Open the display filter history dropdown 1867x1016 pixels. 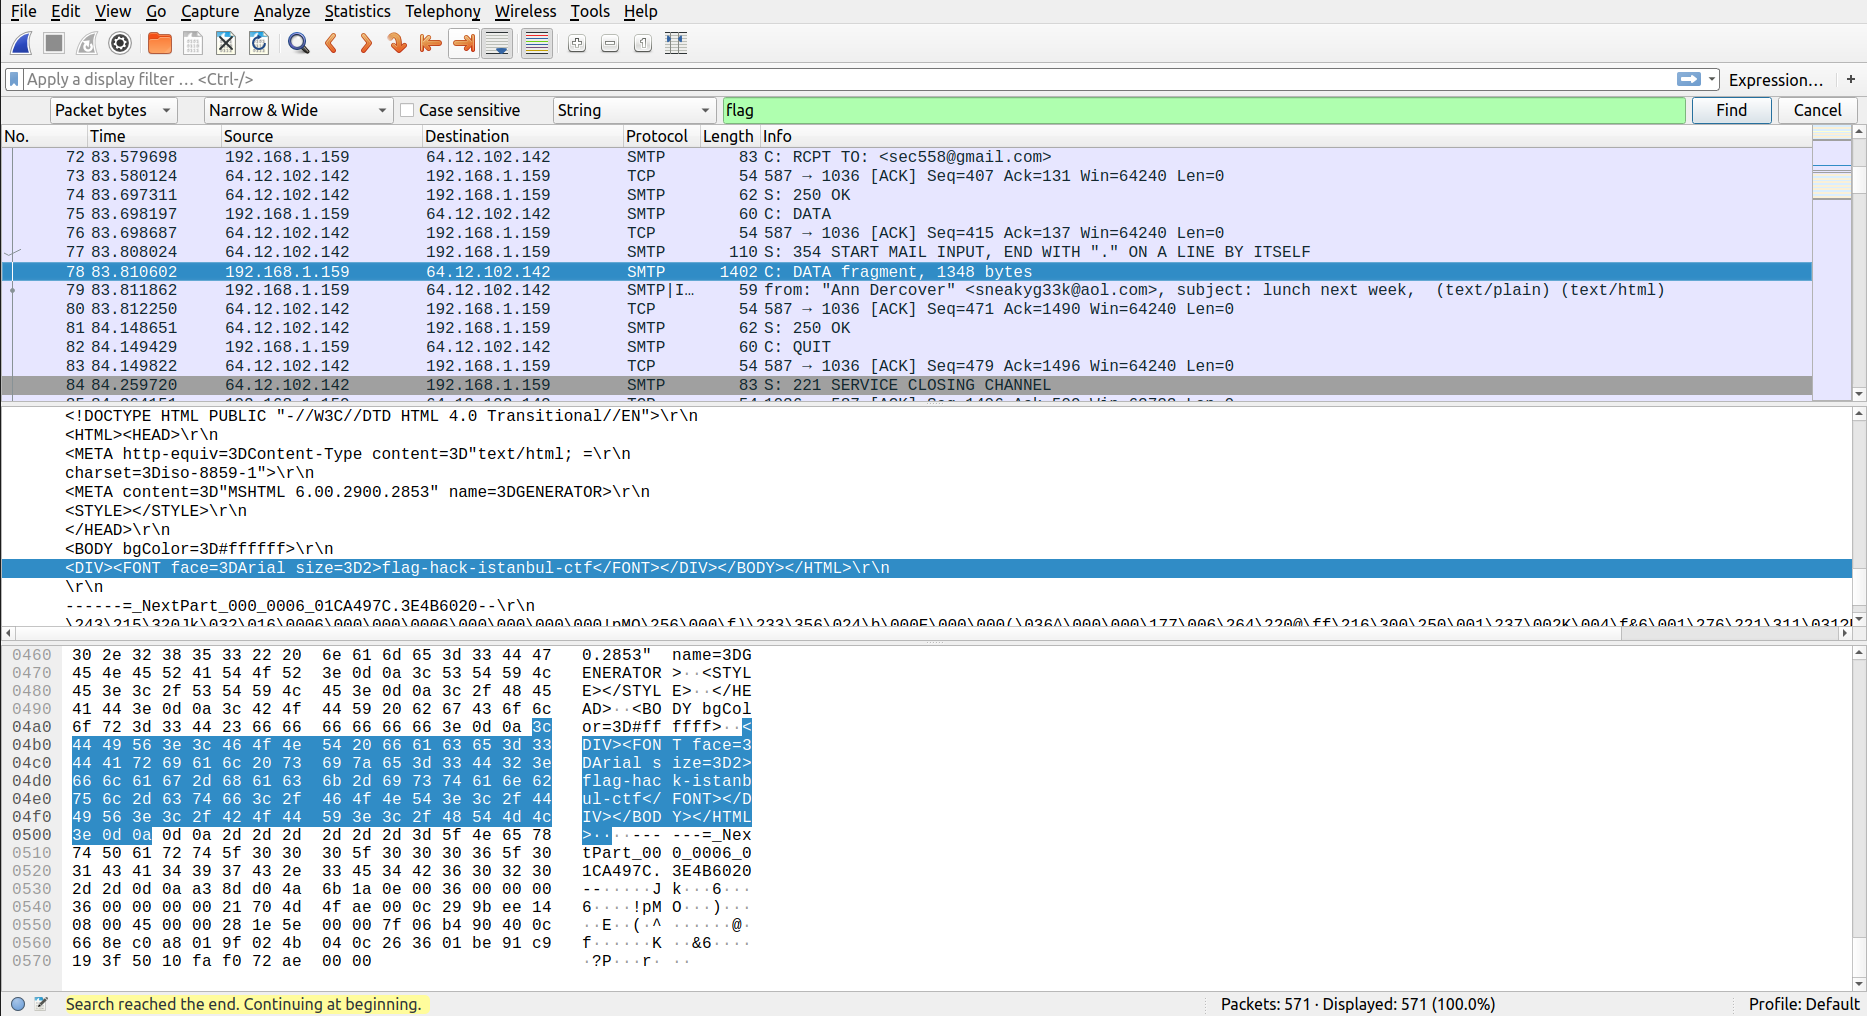tap(1712, 79)
